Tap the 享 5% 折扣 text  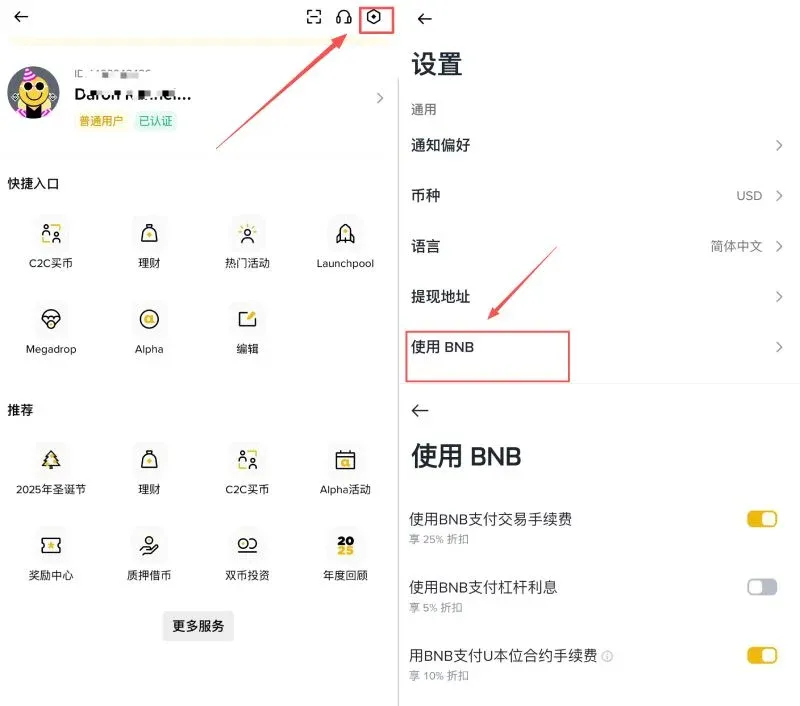[x=436, y=608]
